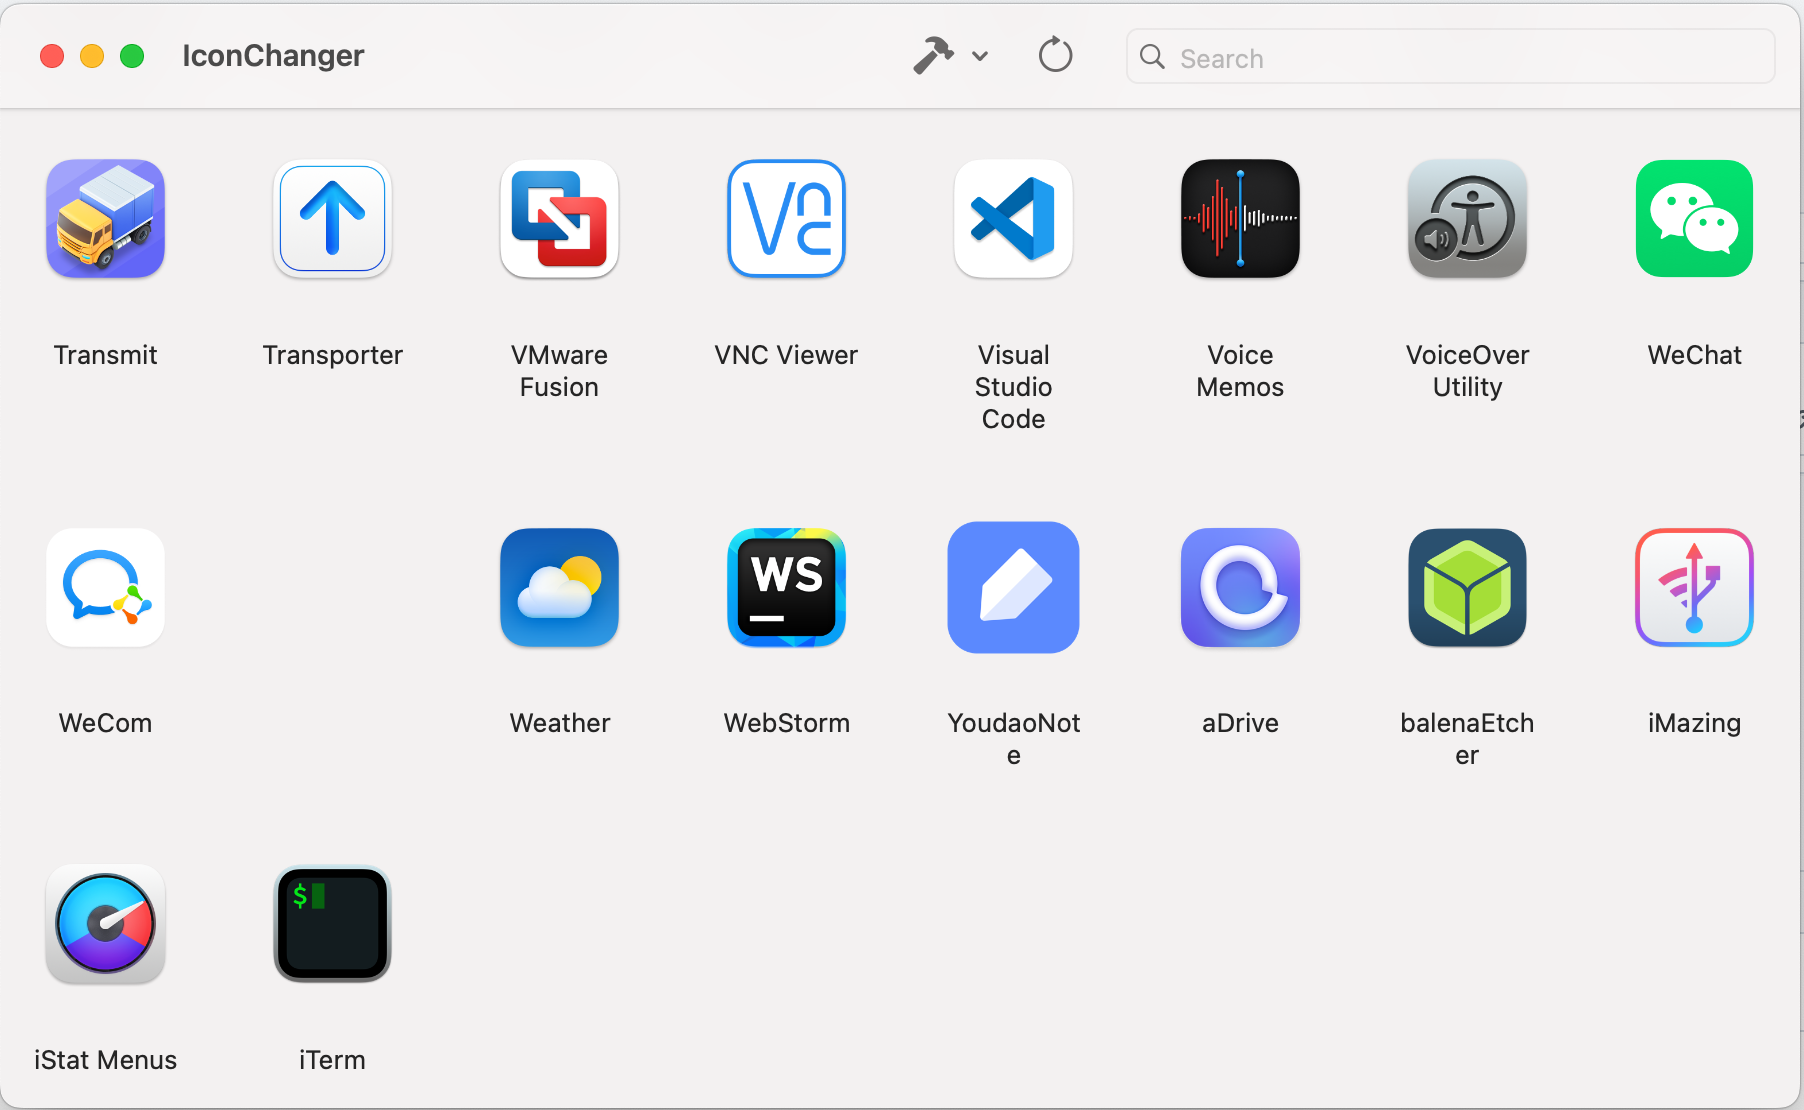Choose the YoudaoNote pencil icon
Image resolution: width=1804 pixels, height=1110 pixels.
click(1013, 587)
